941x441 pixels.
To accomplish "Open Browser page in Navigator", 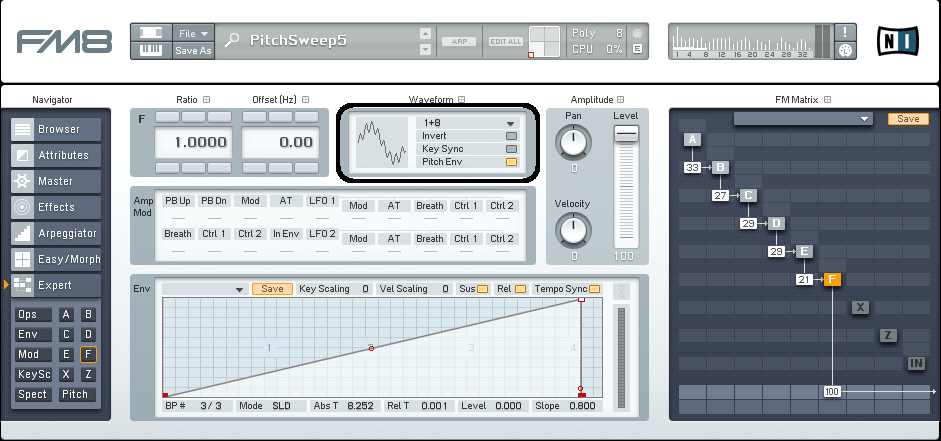I will [56, 129].
